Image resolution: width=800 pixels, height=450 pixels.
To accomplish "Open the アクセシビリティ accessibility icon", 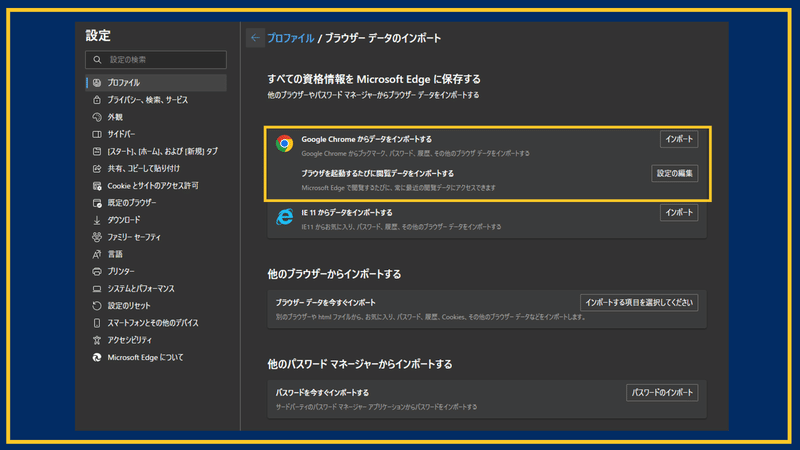I will point(97,340).
